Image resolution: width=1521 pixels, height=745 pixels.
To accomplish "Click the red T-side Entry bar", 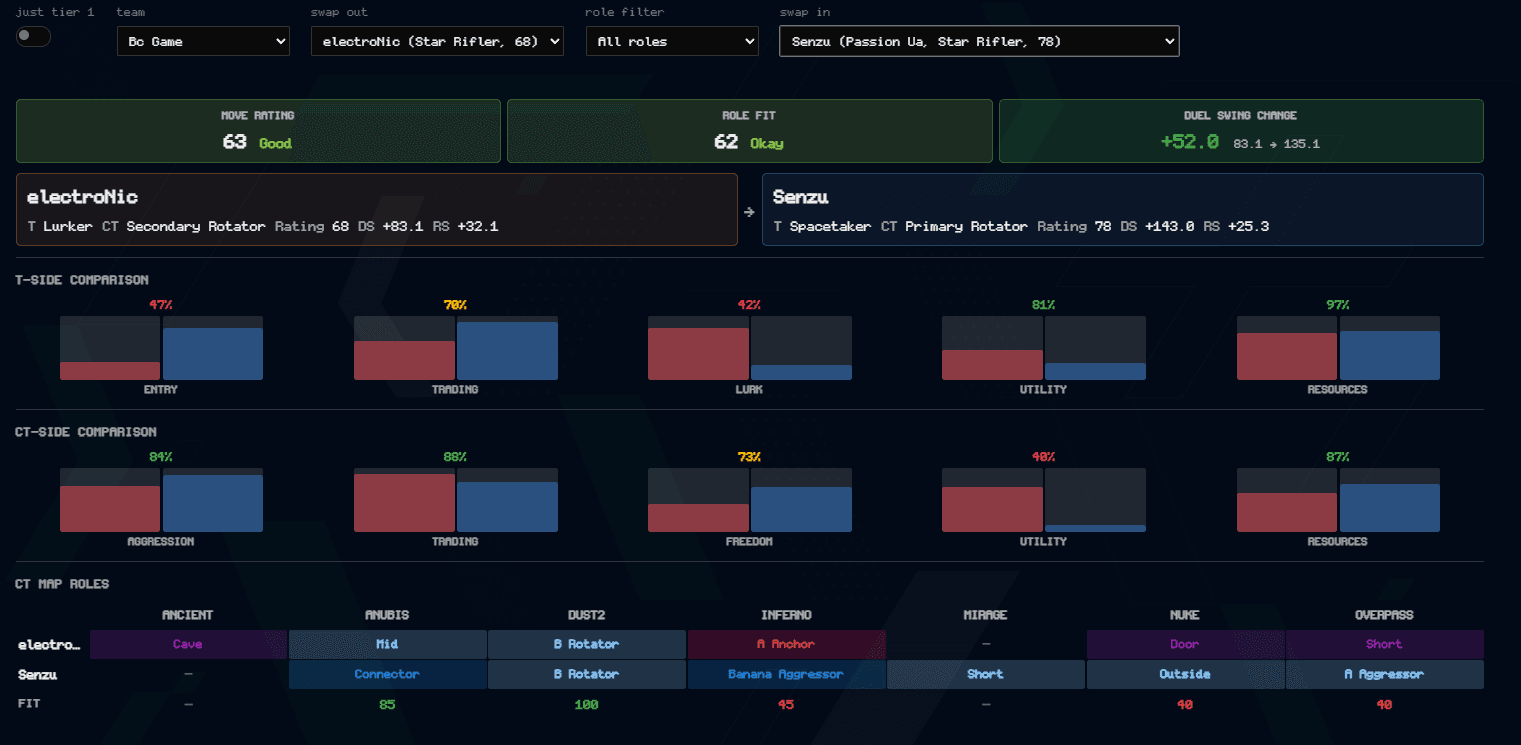I will (110, 371).
